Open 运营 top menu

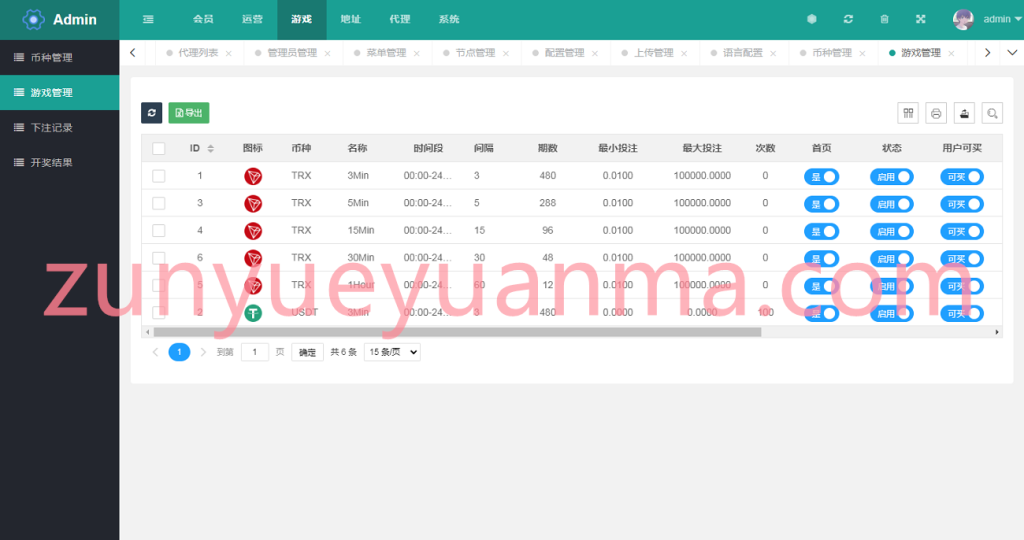pyautogui.click(x=252, y=20)
